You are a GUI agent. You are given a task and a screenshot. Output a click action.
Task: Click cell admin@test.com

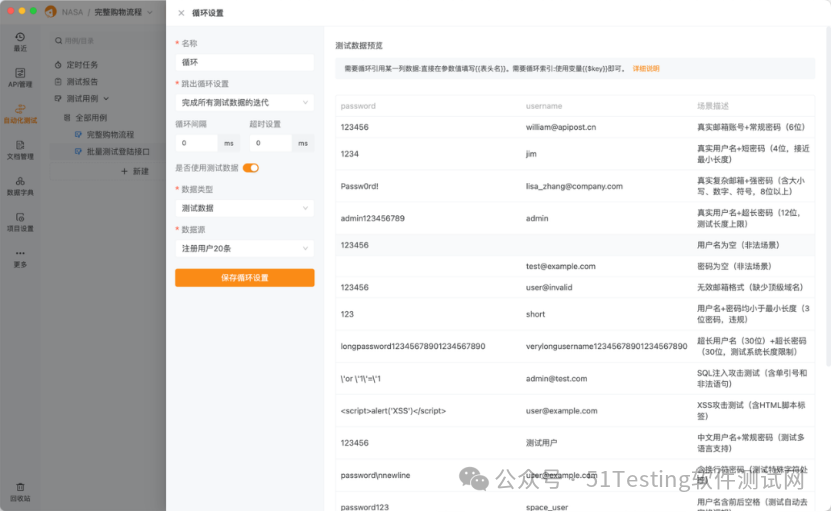(x=556, y=378)
